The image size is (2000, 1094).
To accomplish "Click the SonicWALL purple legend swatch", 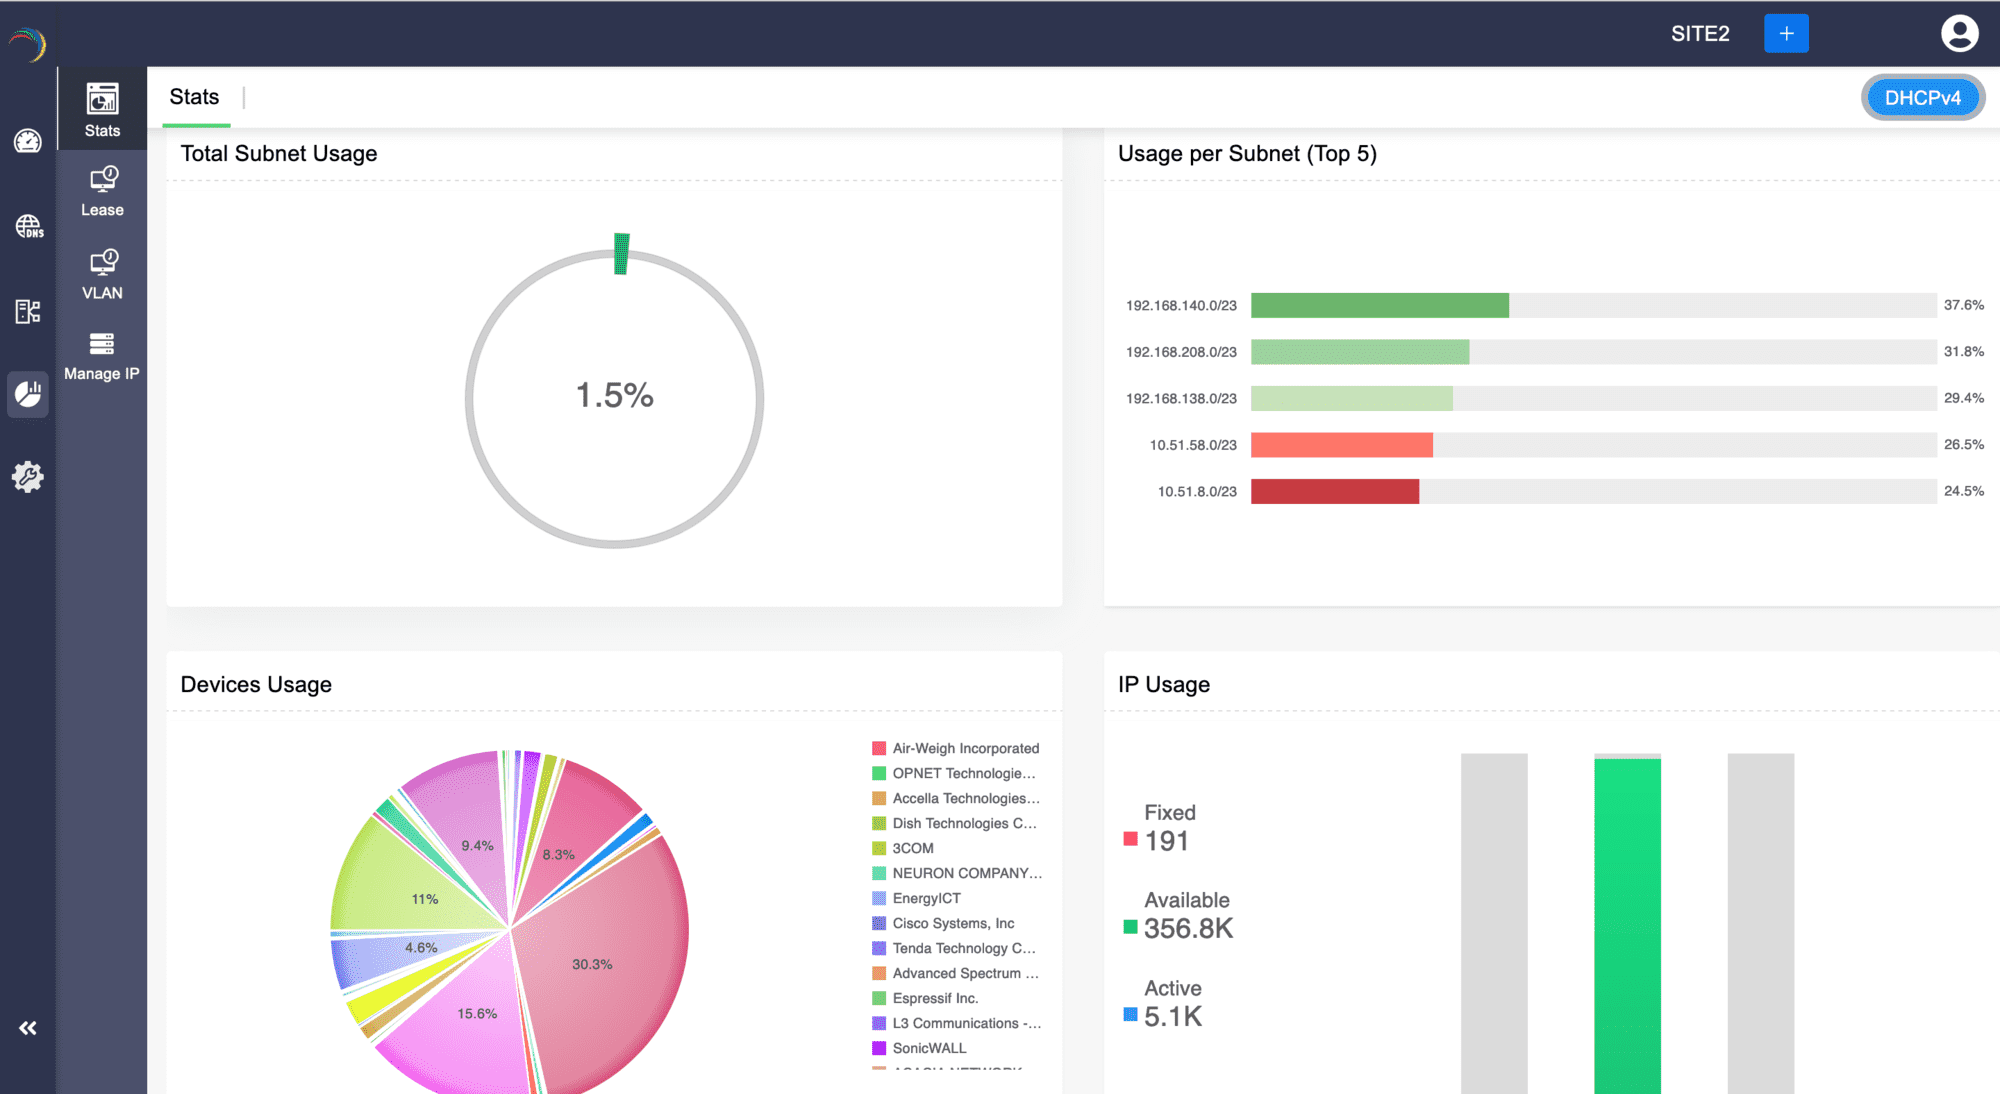I will (x=879, y=1048).
